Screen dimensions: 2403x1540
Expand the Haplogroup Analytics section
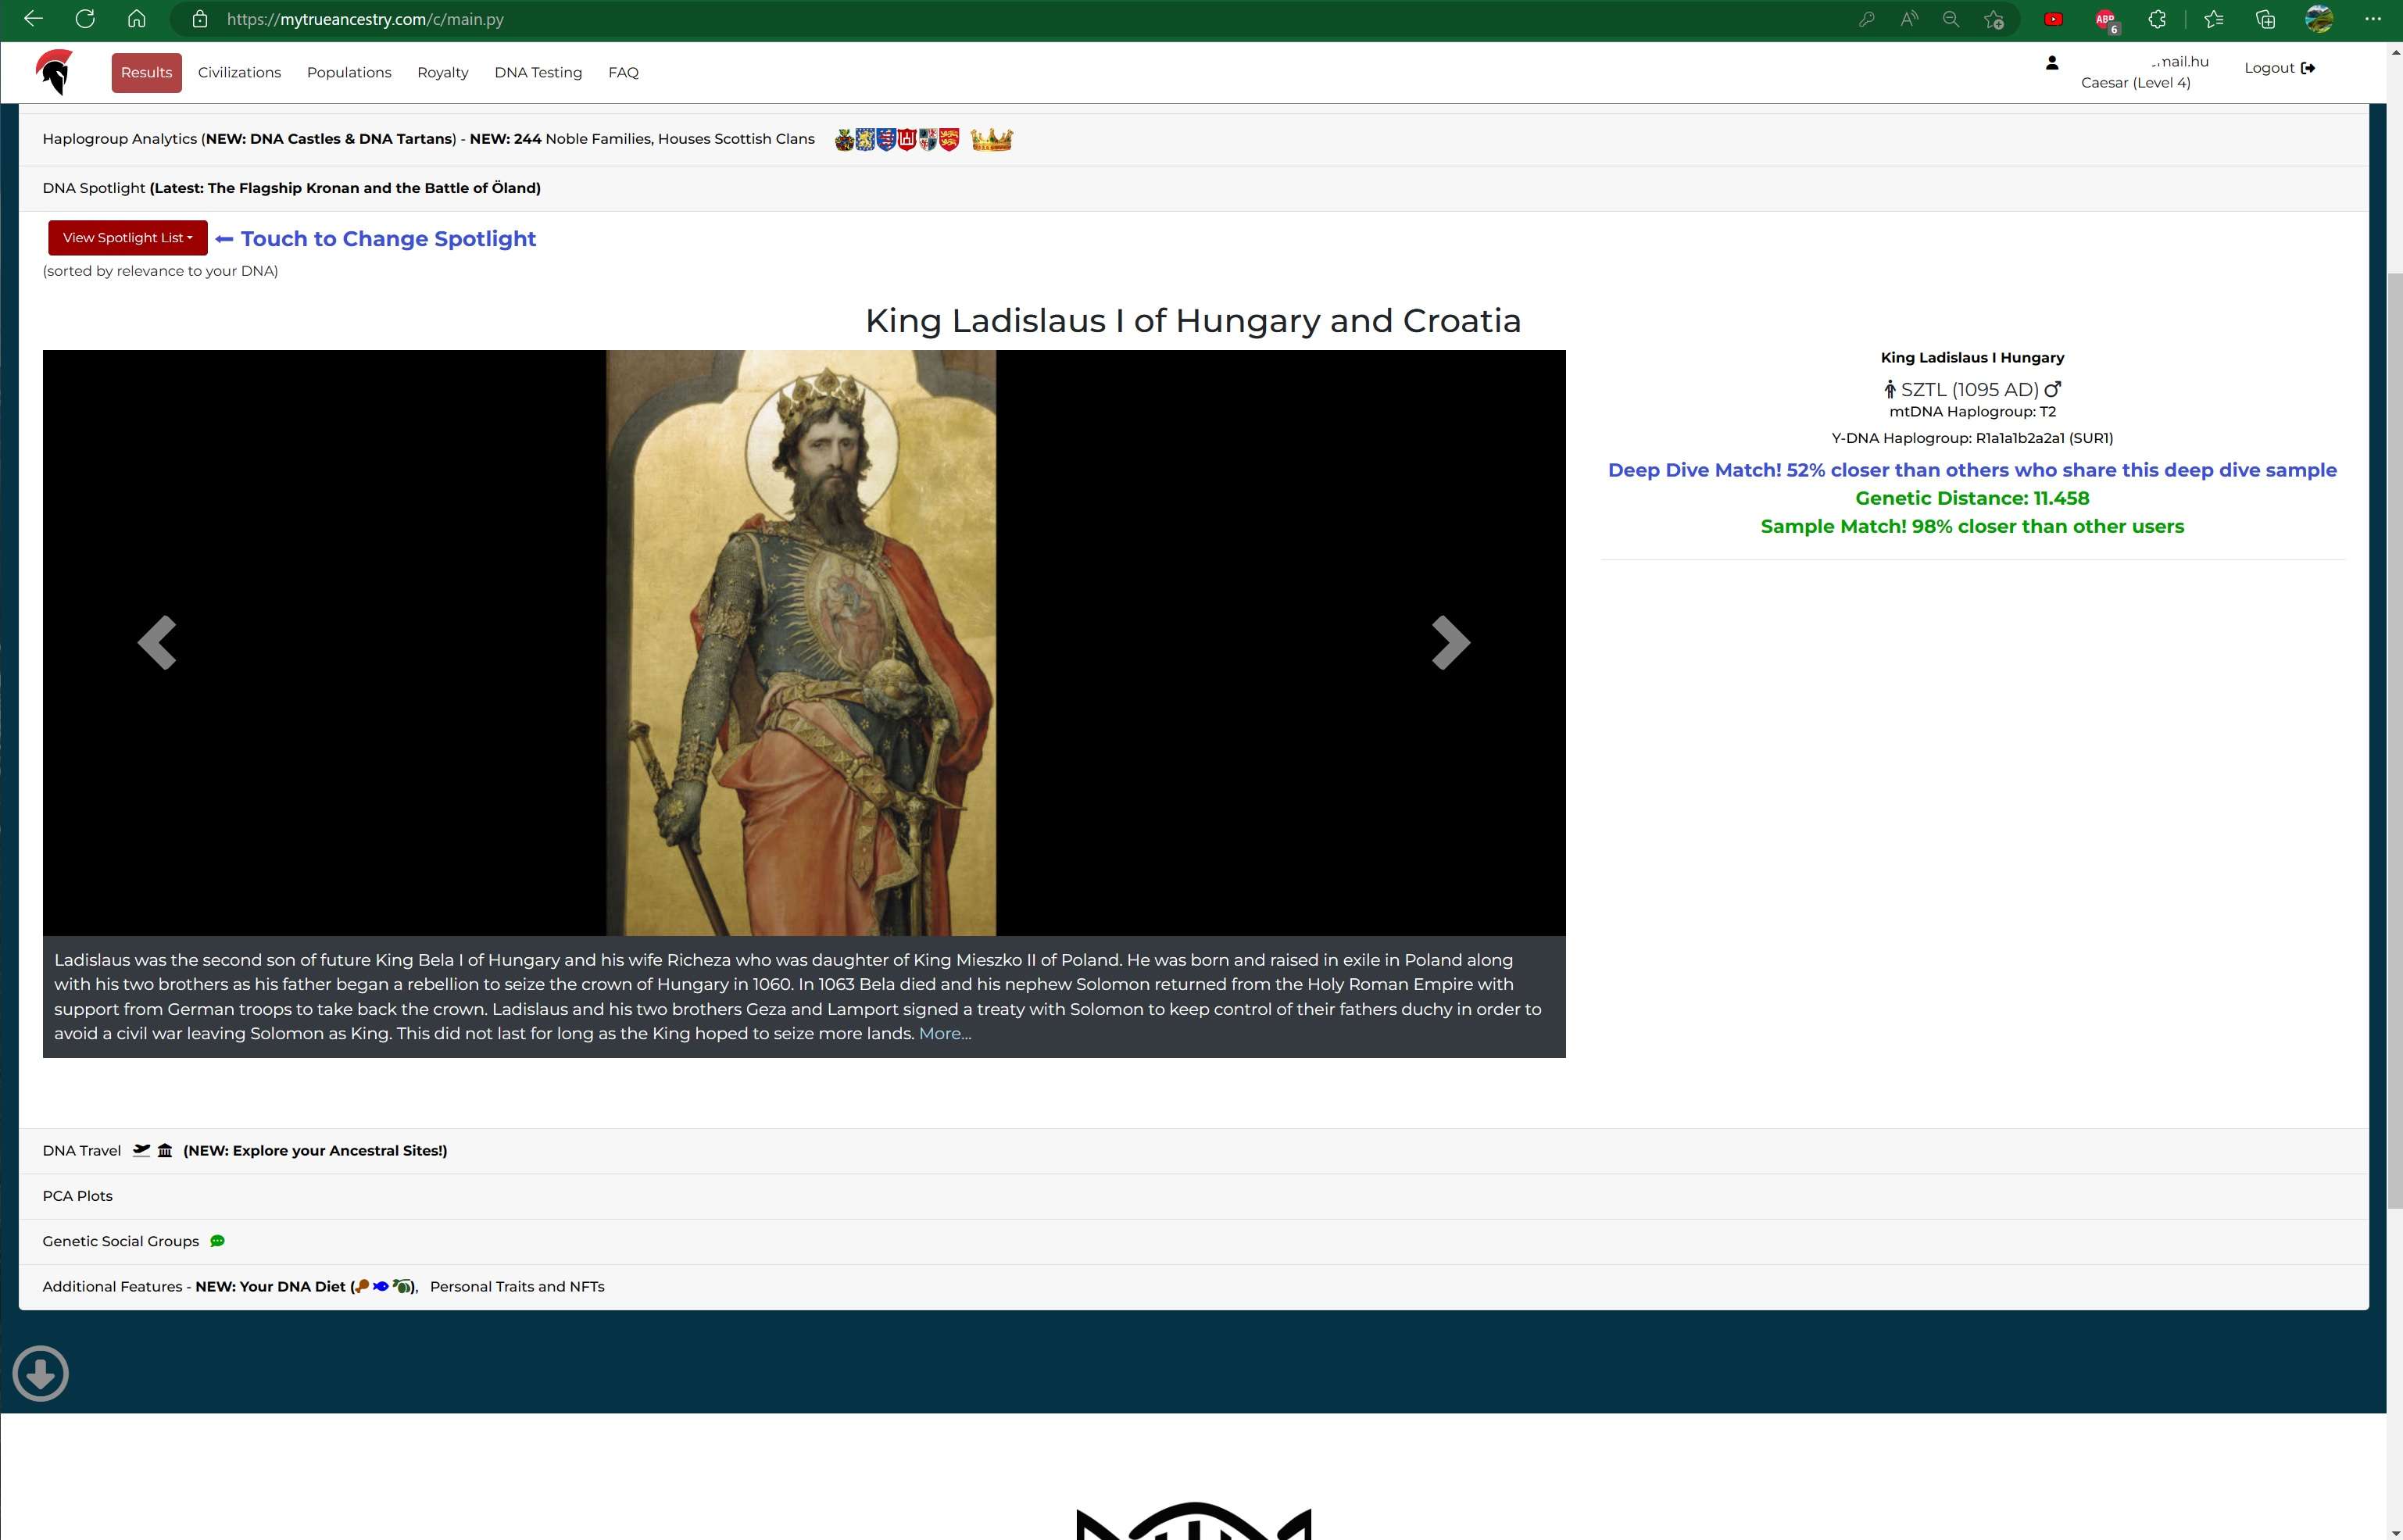1193,139
